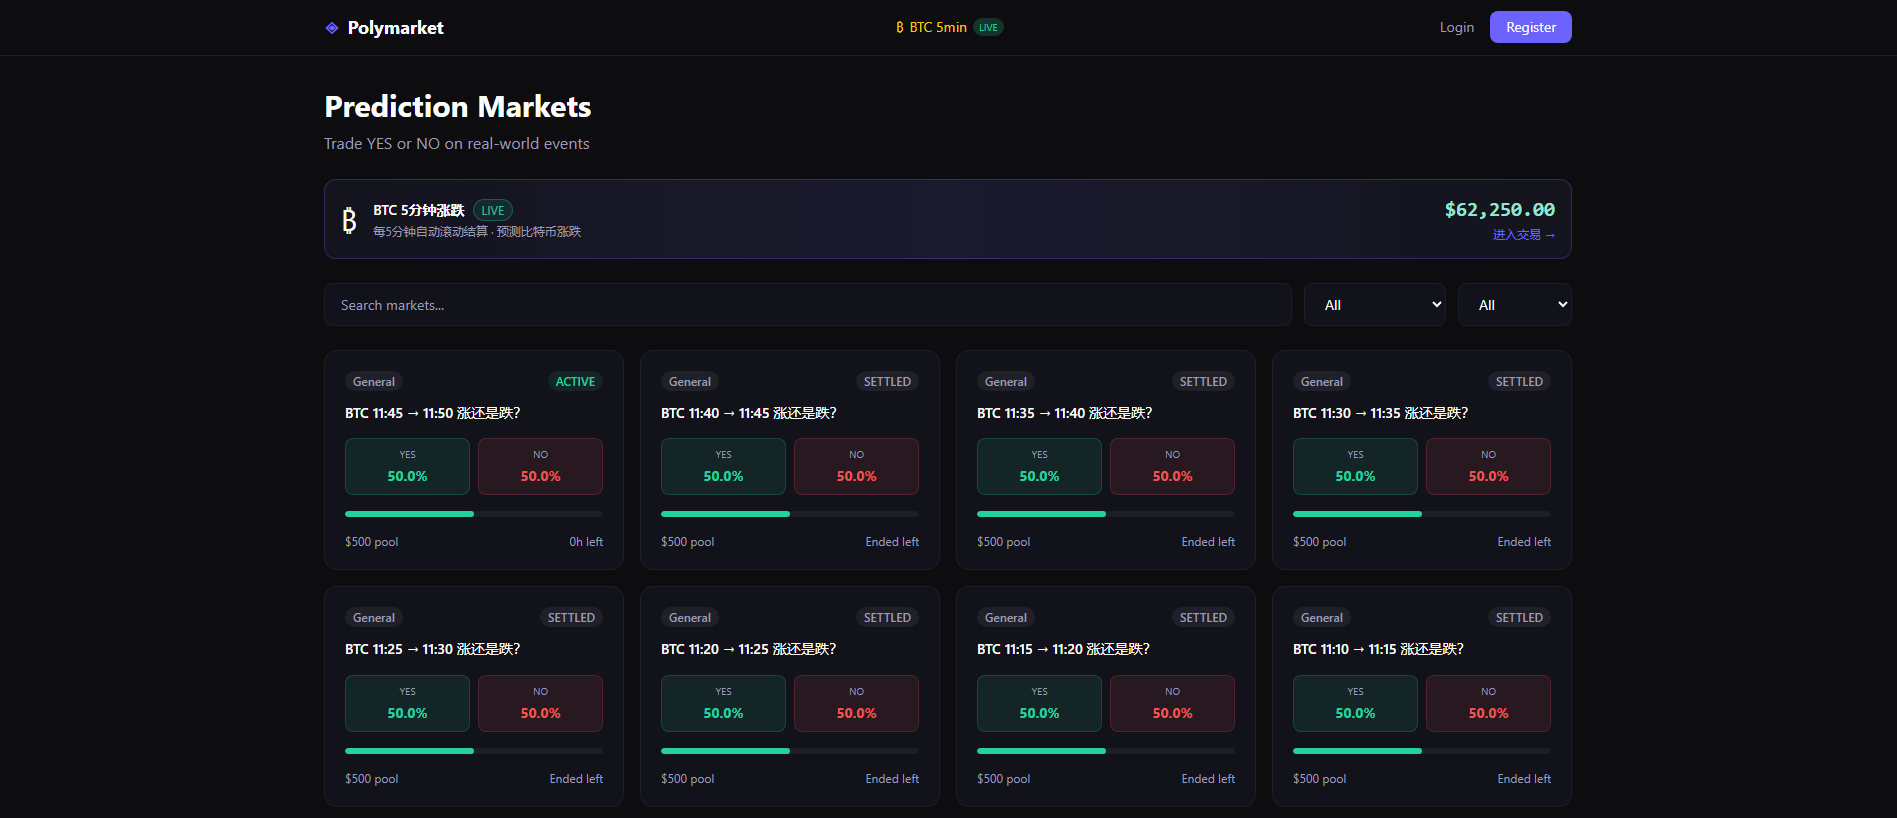This screenshot has width=1897, height=818.
Task: Click the Bitcoin symbol beside BTC 5min
Action: [900, 27]
